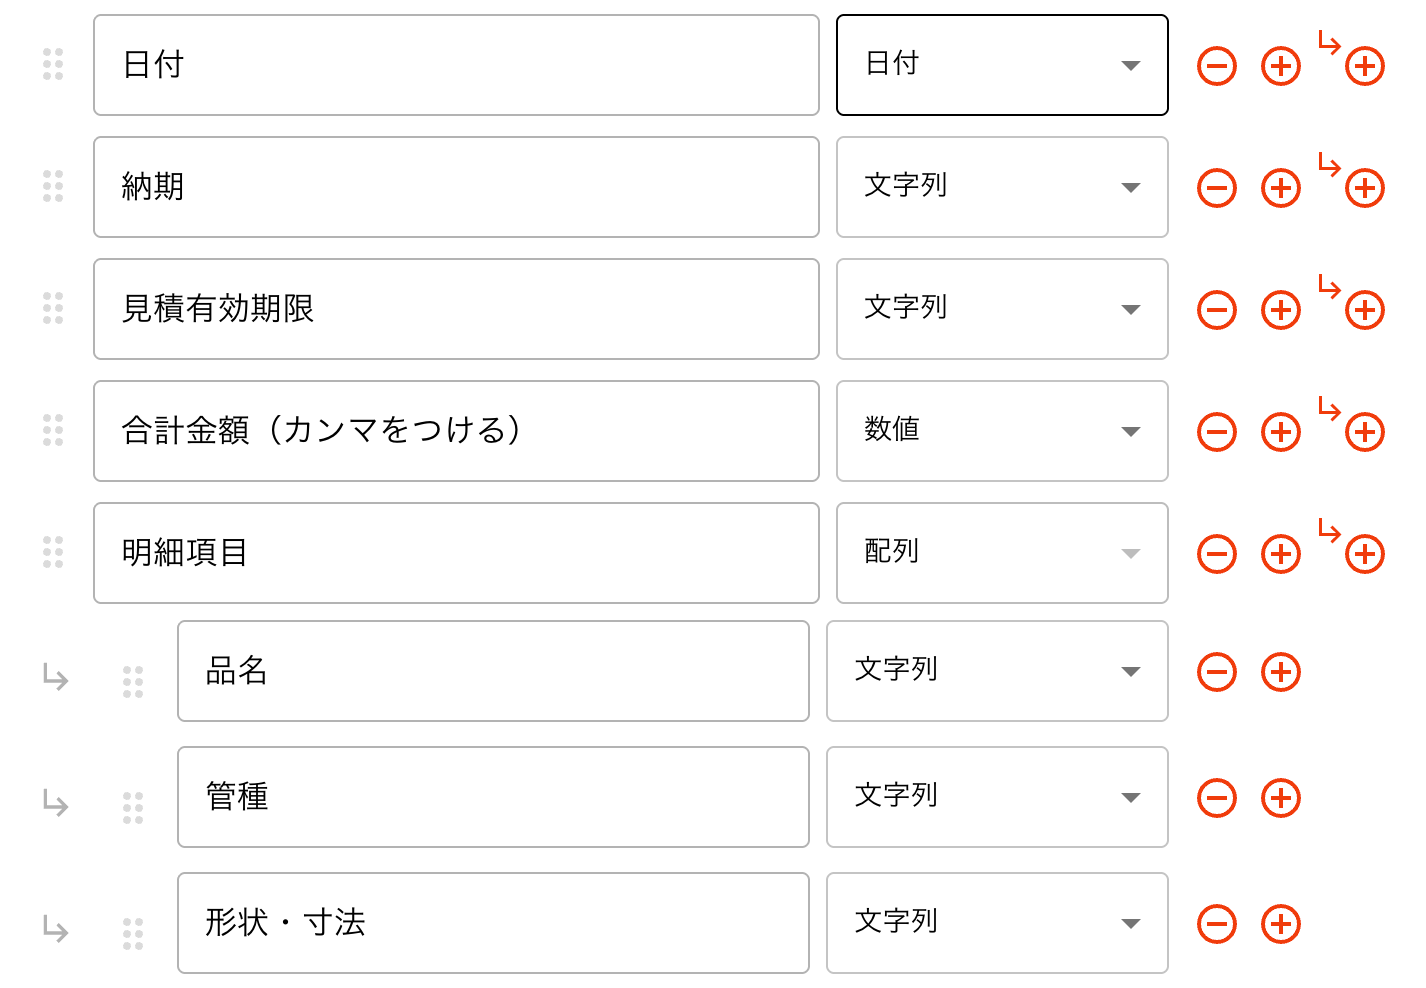Focus the 明細項目 name input field
This screenshot has width=1426, height=988.
click(456, 553)
